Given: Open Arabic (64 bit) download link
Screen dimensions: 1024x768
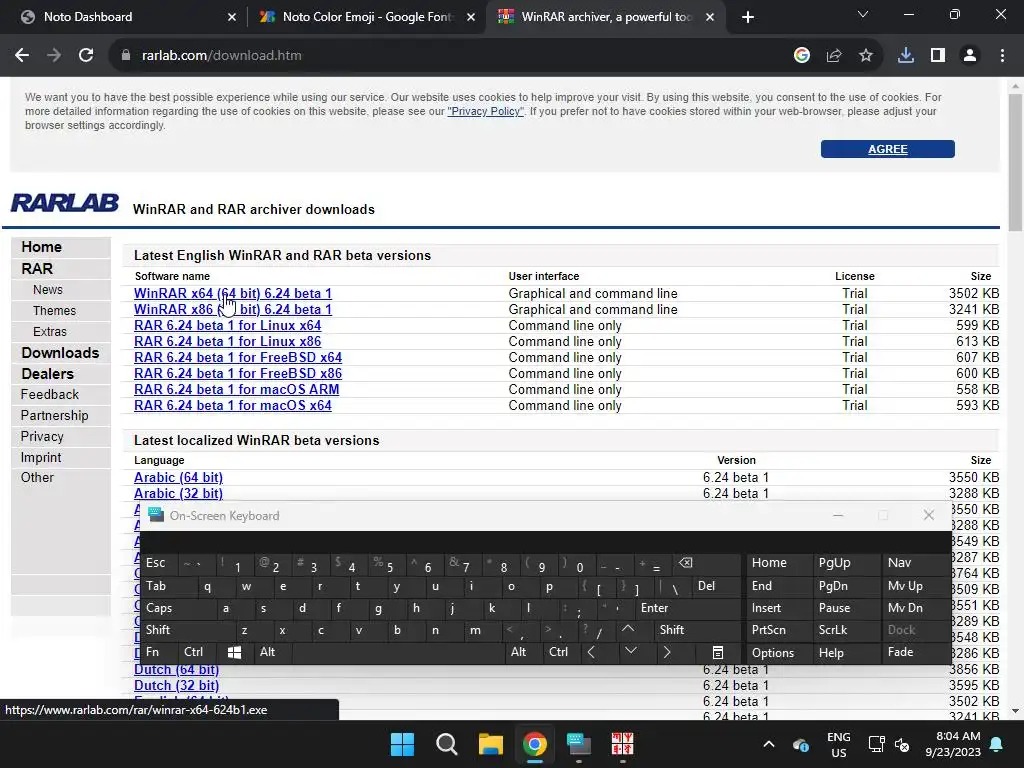Looking at the screenshot, I should pos(178,477).
